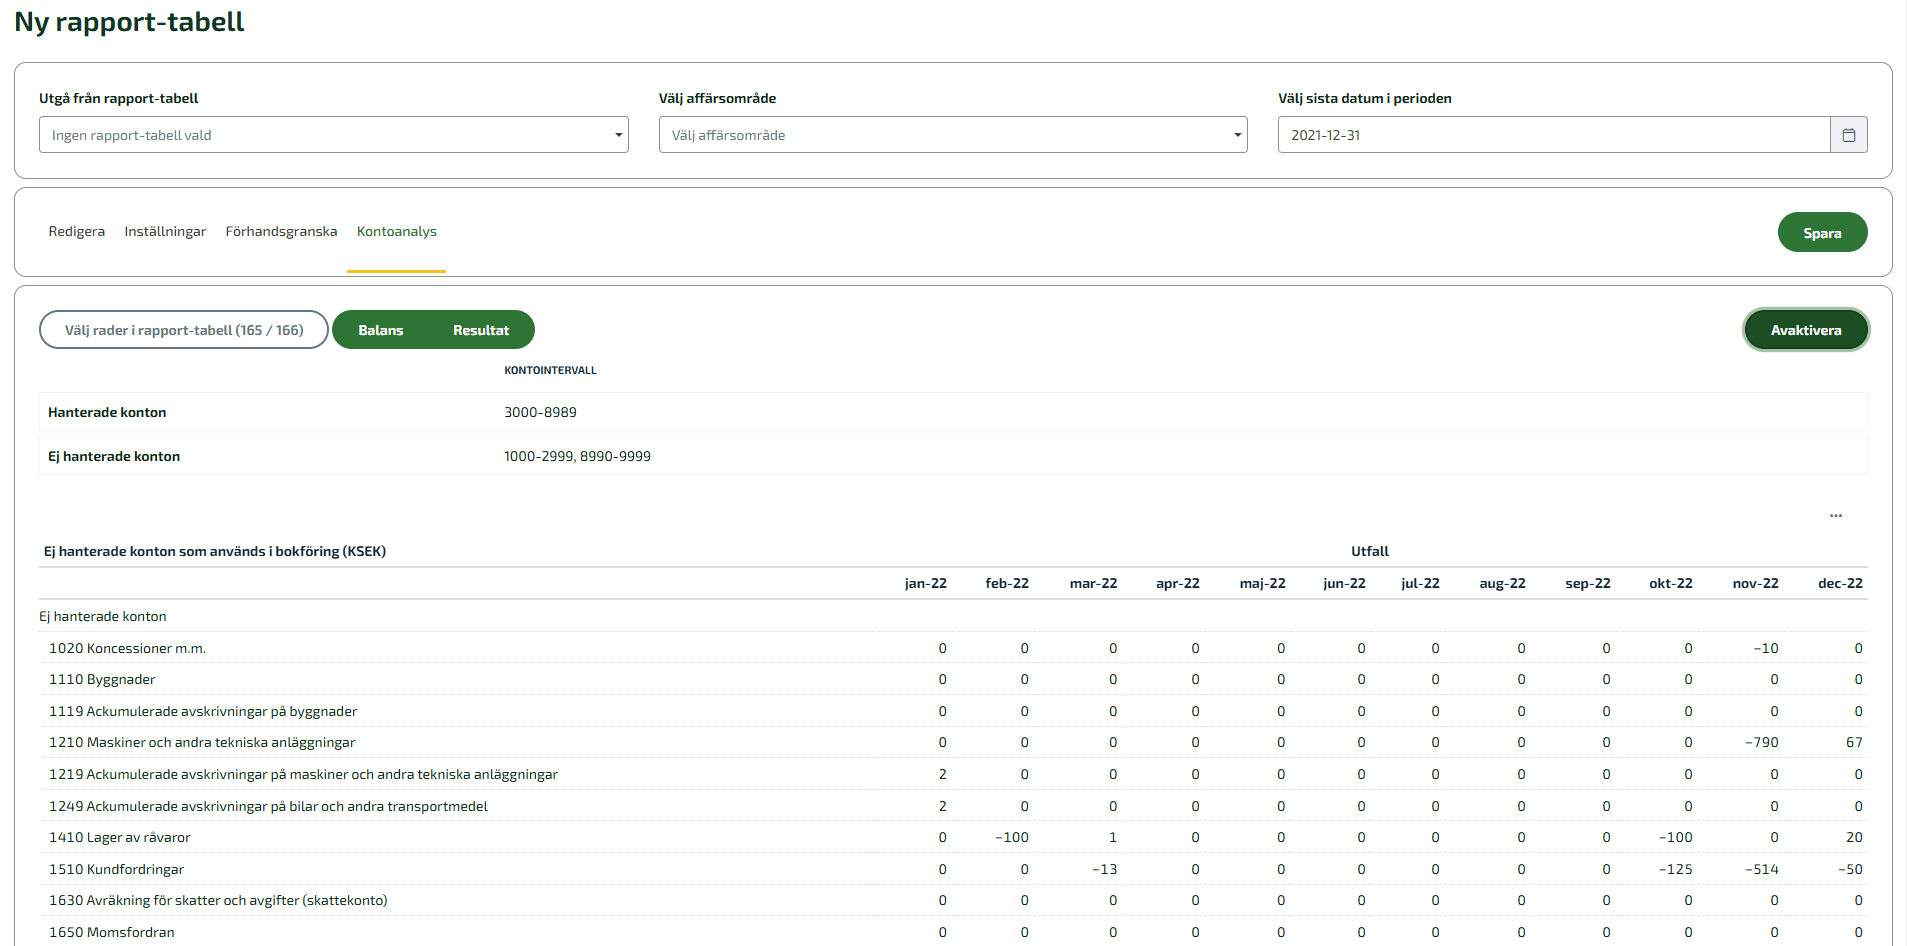Select row 1020 Koncessioner m.m.
Viewport: 1907px width, 946px height.
pos(953,648)
